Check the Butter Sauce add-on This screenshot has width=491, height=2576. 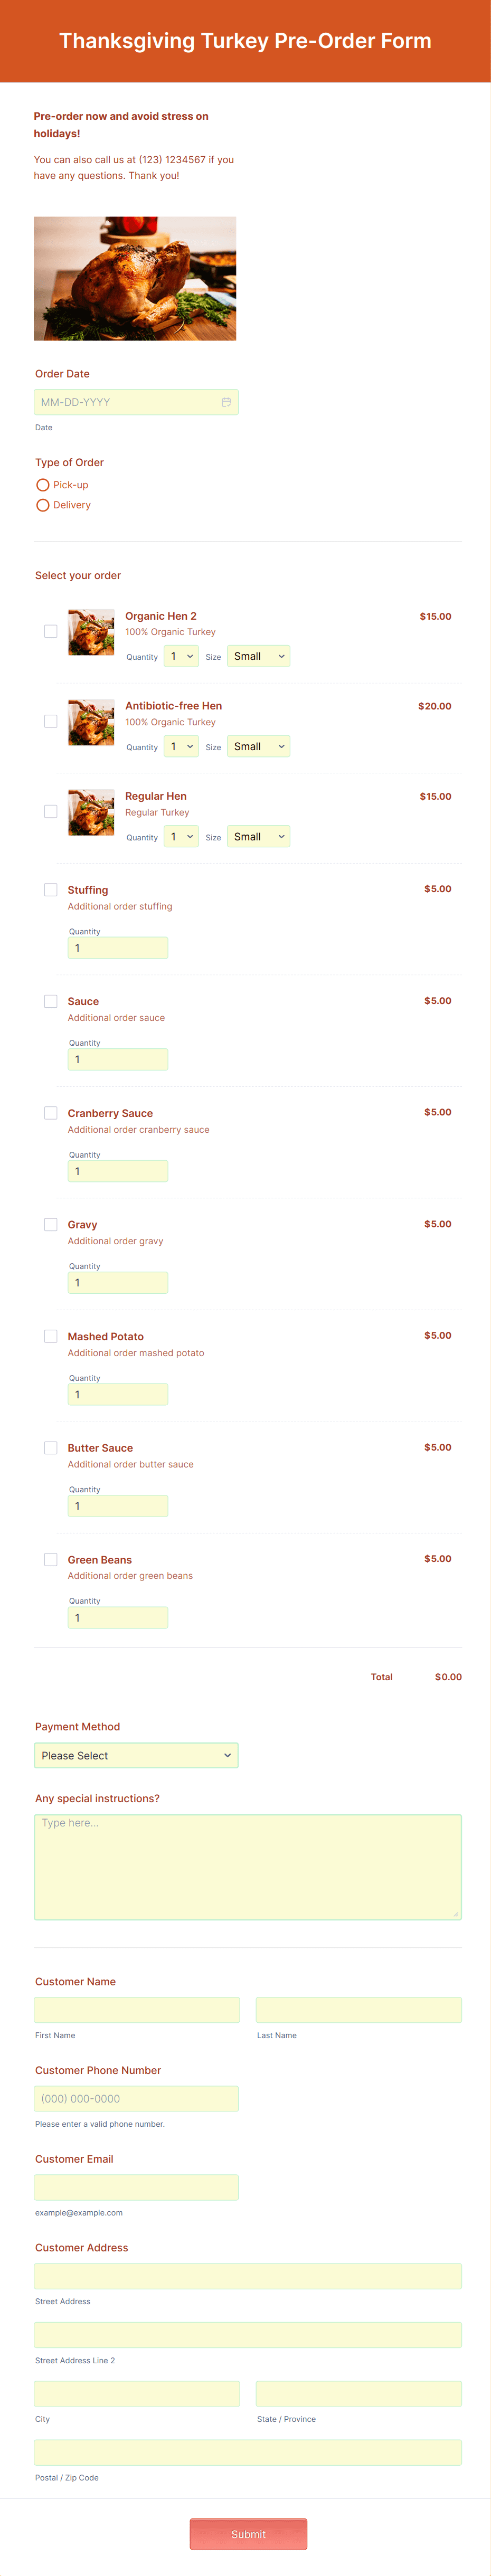coord(51,1447)
